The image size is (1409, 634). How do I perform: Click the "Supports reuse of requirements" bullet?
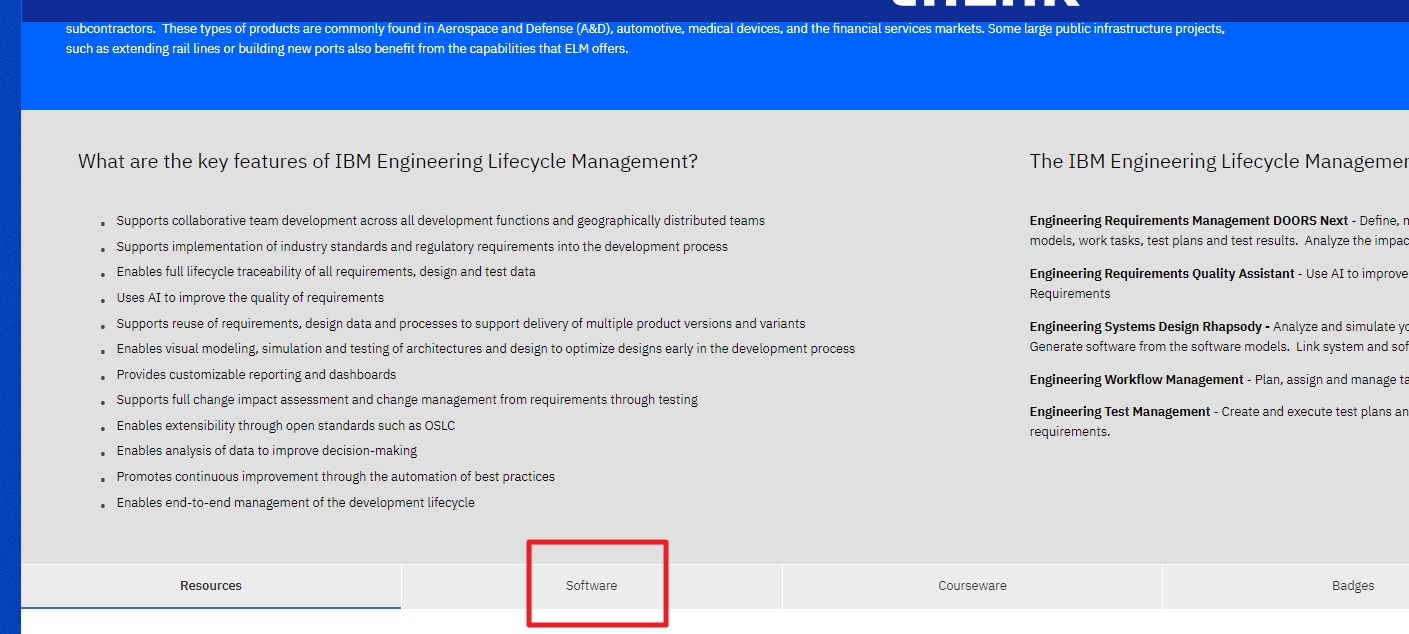pos(461,324)
